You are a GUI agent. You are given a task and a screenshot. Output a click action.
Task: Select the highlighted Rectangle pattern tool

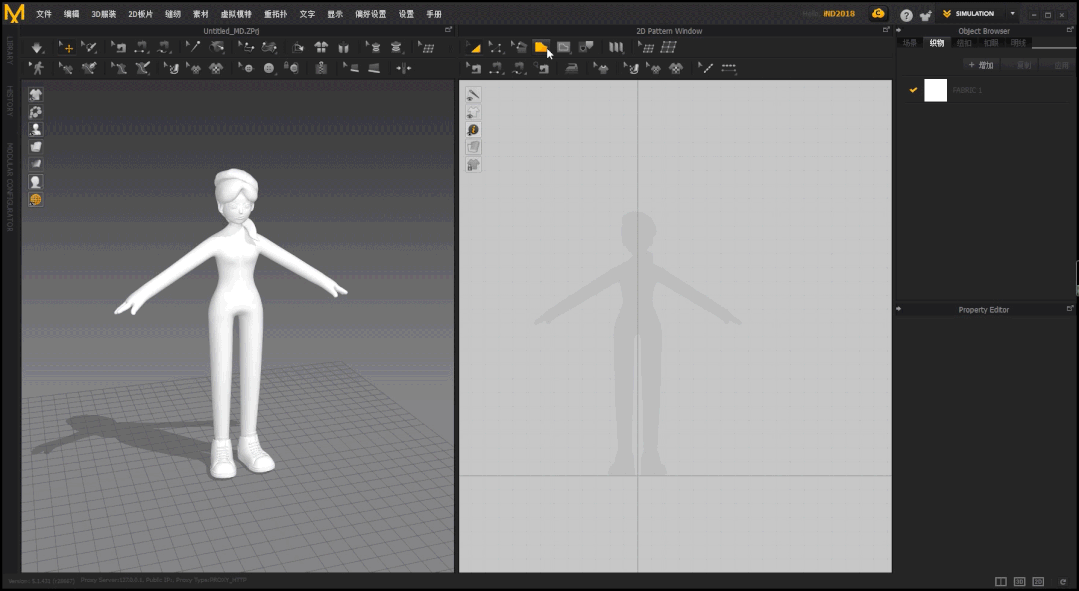click(x=541, y=47)
